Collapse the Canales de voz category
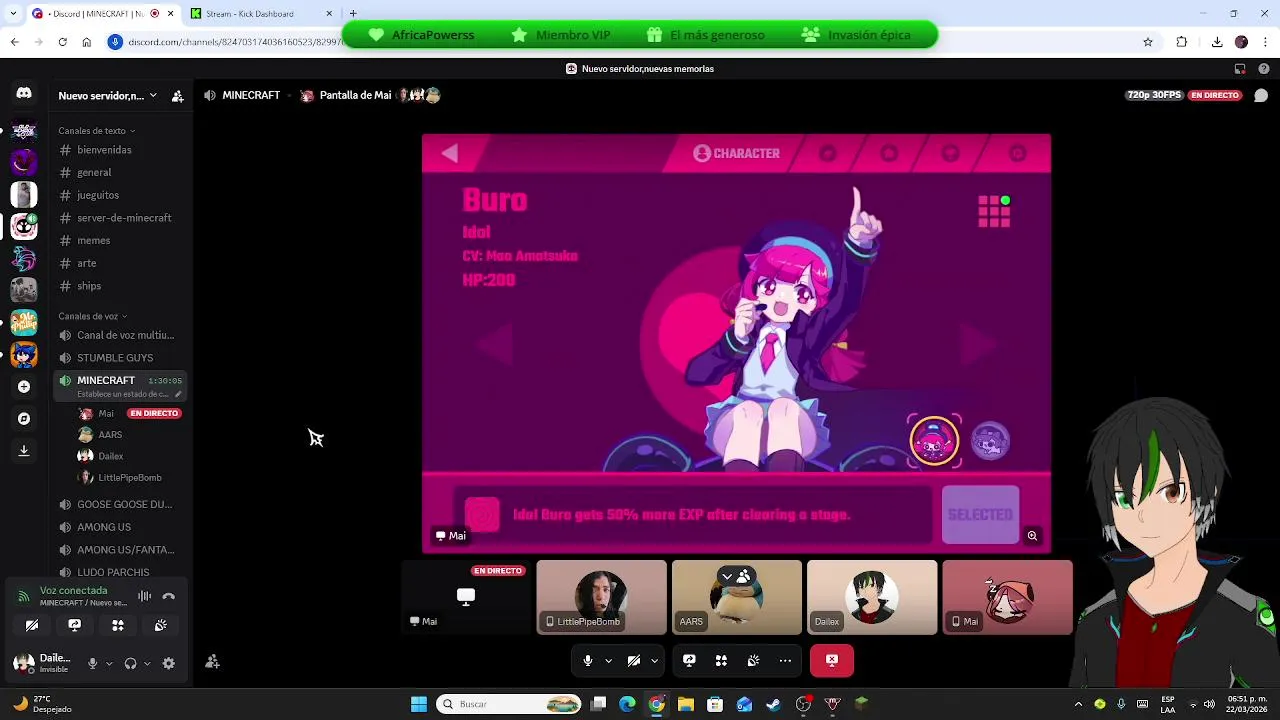This screenshot has height=720, width=1280. coord(93,316)
